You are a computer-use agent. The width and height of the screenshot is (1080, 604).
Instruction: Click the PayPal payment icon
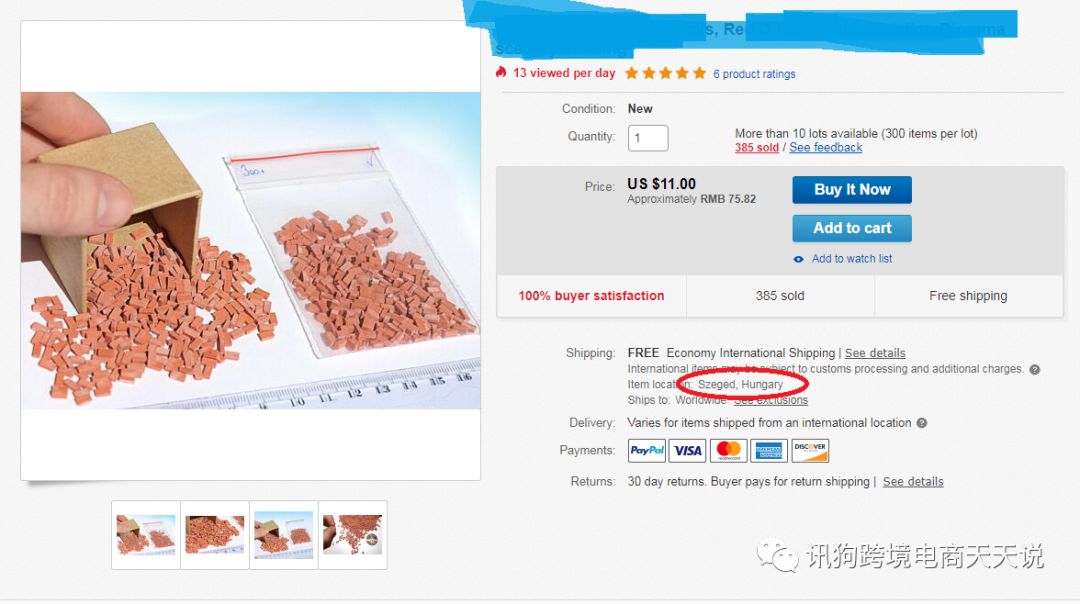647,450
